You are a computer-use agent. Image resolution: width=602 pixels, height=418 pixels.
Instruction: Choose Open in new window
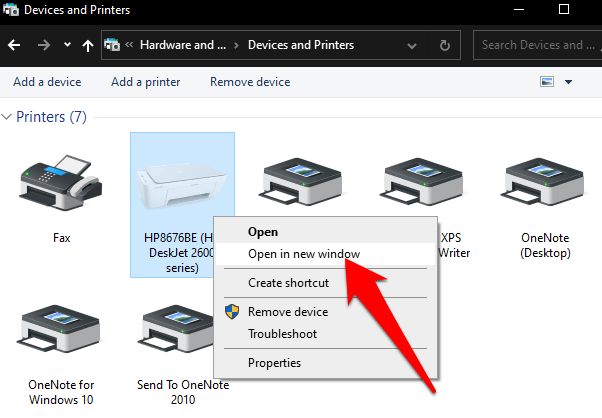point(304,254)
